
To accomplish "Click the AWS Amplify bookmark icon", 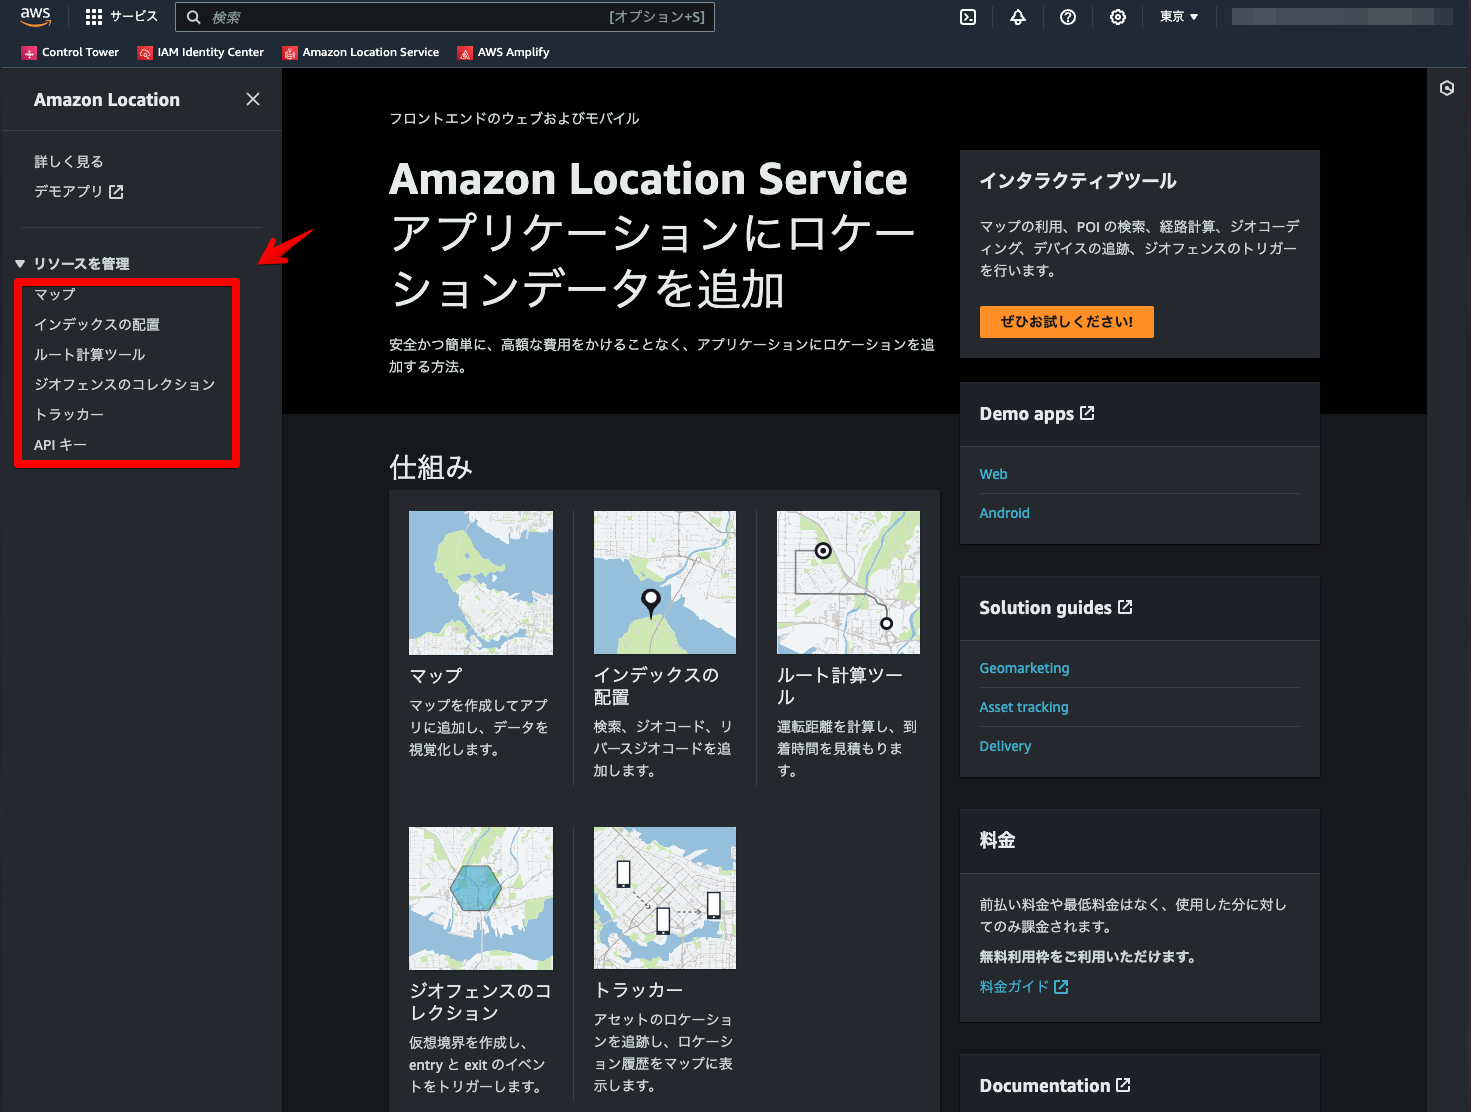I will (465, 53).
